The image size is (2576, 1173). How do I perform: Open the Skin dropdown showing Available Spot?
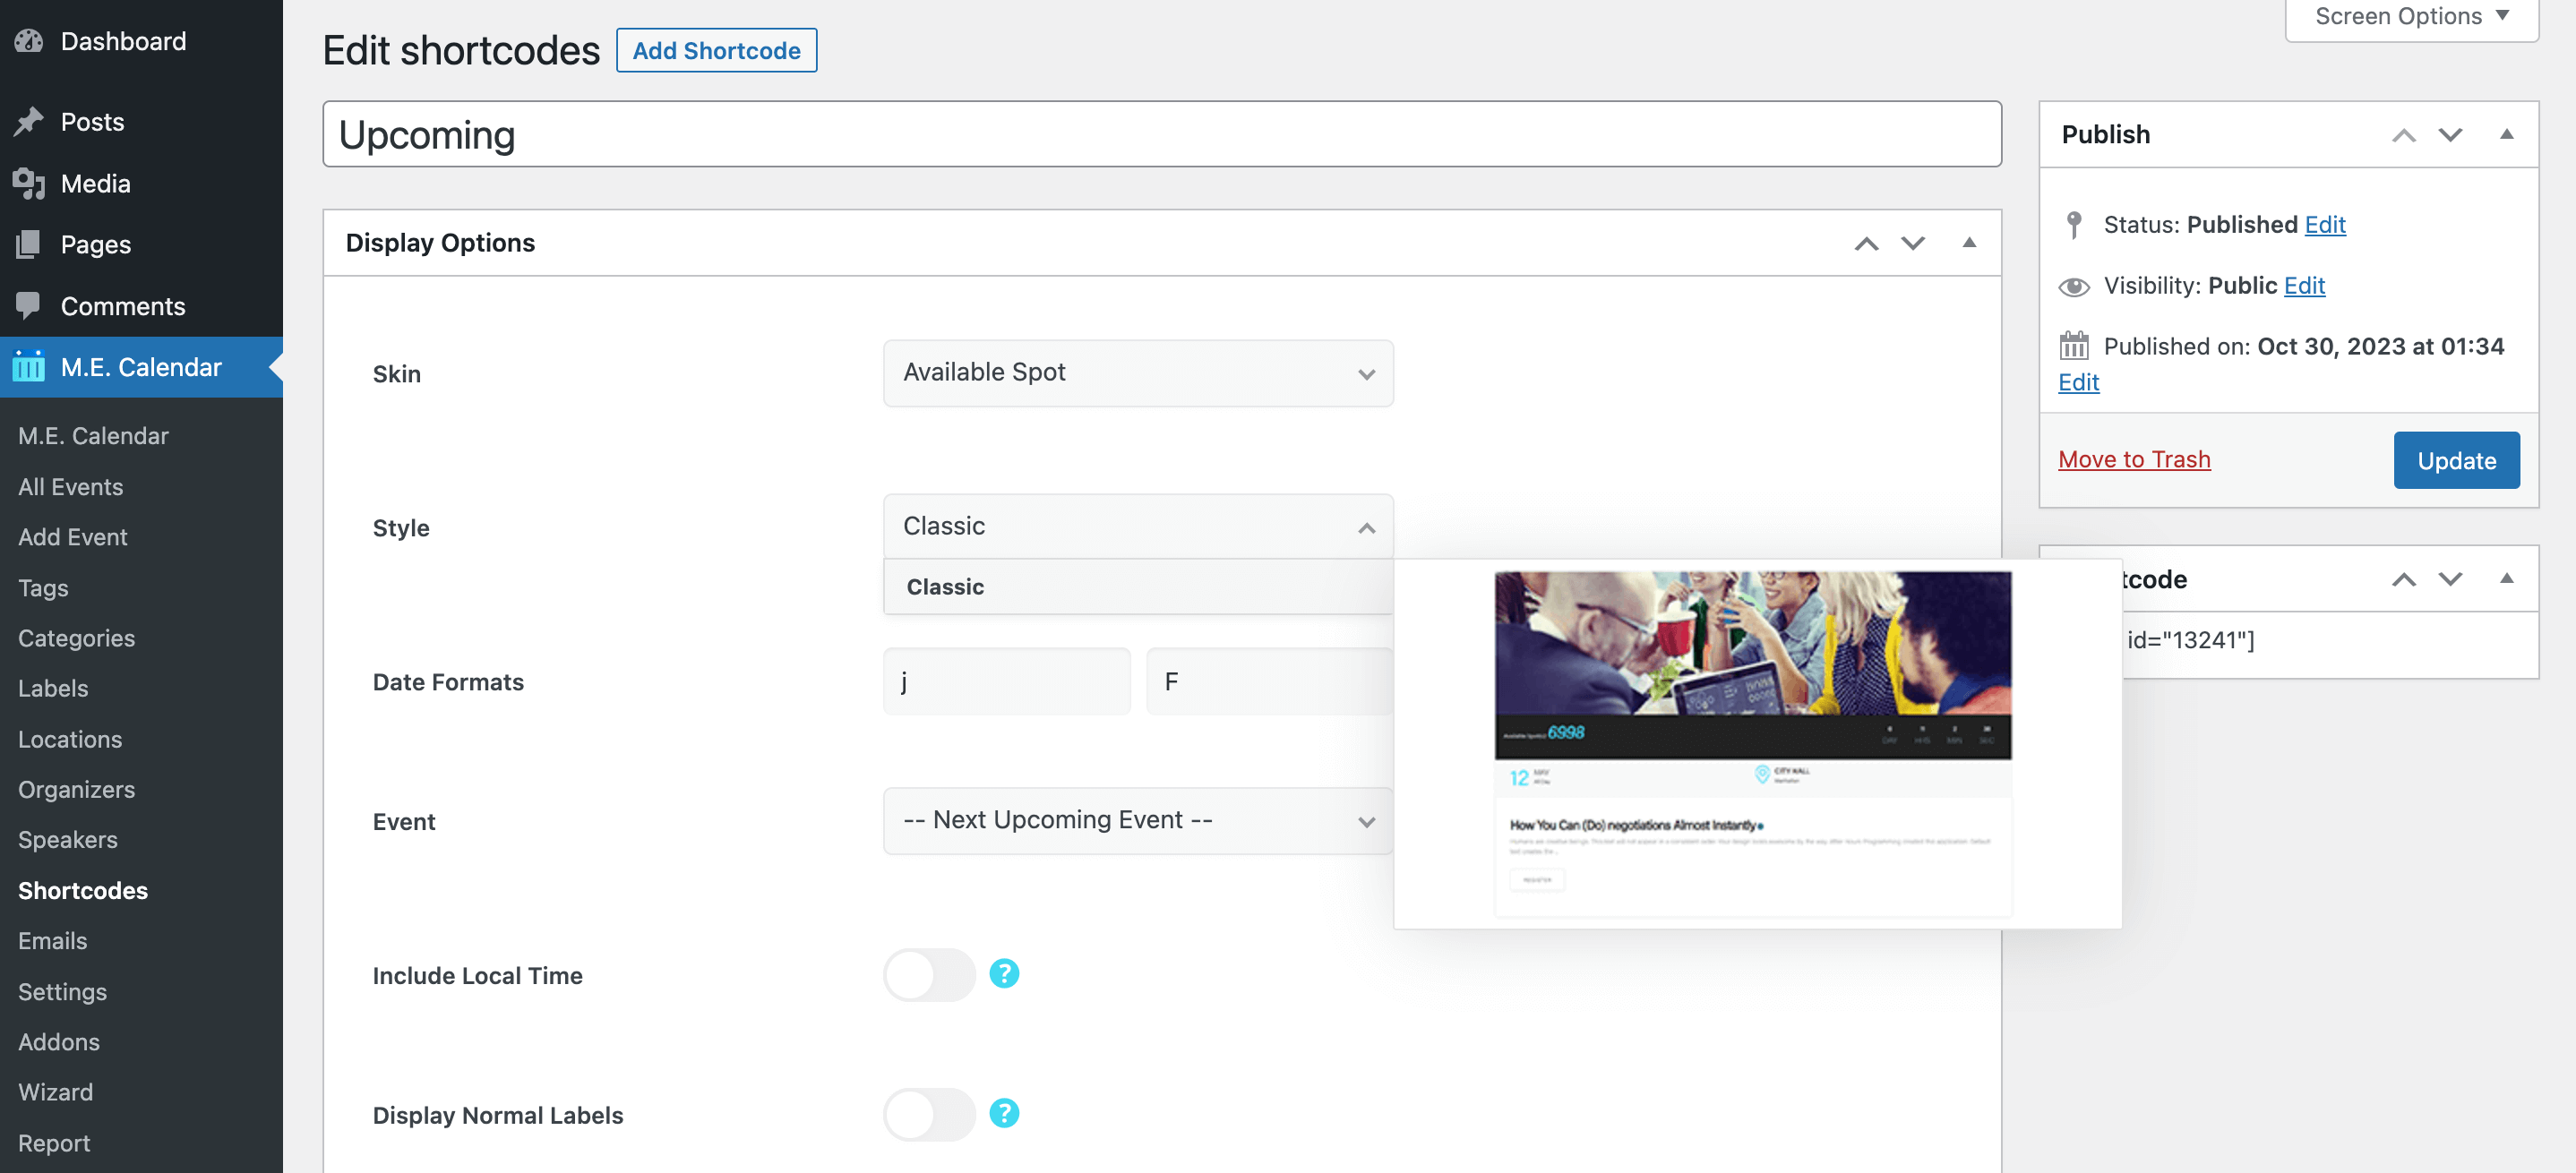pos(1138,373)
